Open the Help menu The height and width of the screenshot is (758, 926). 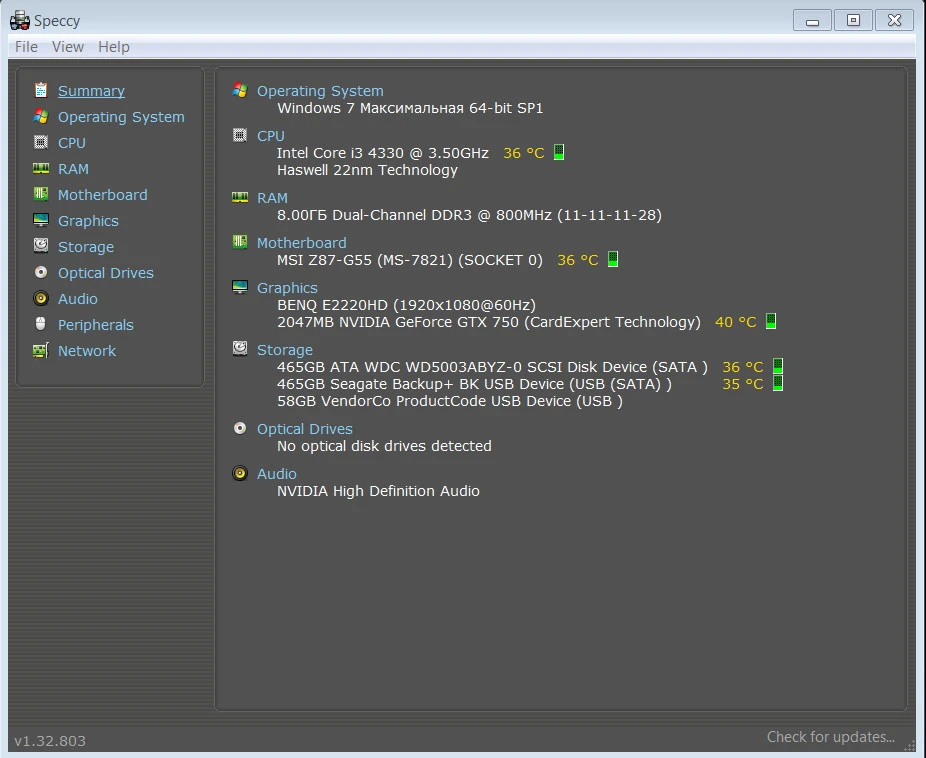tap(113, 47)
